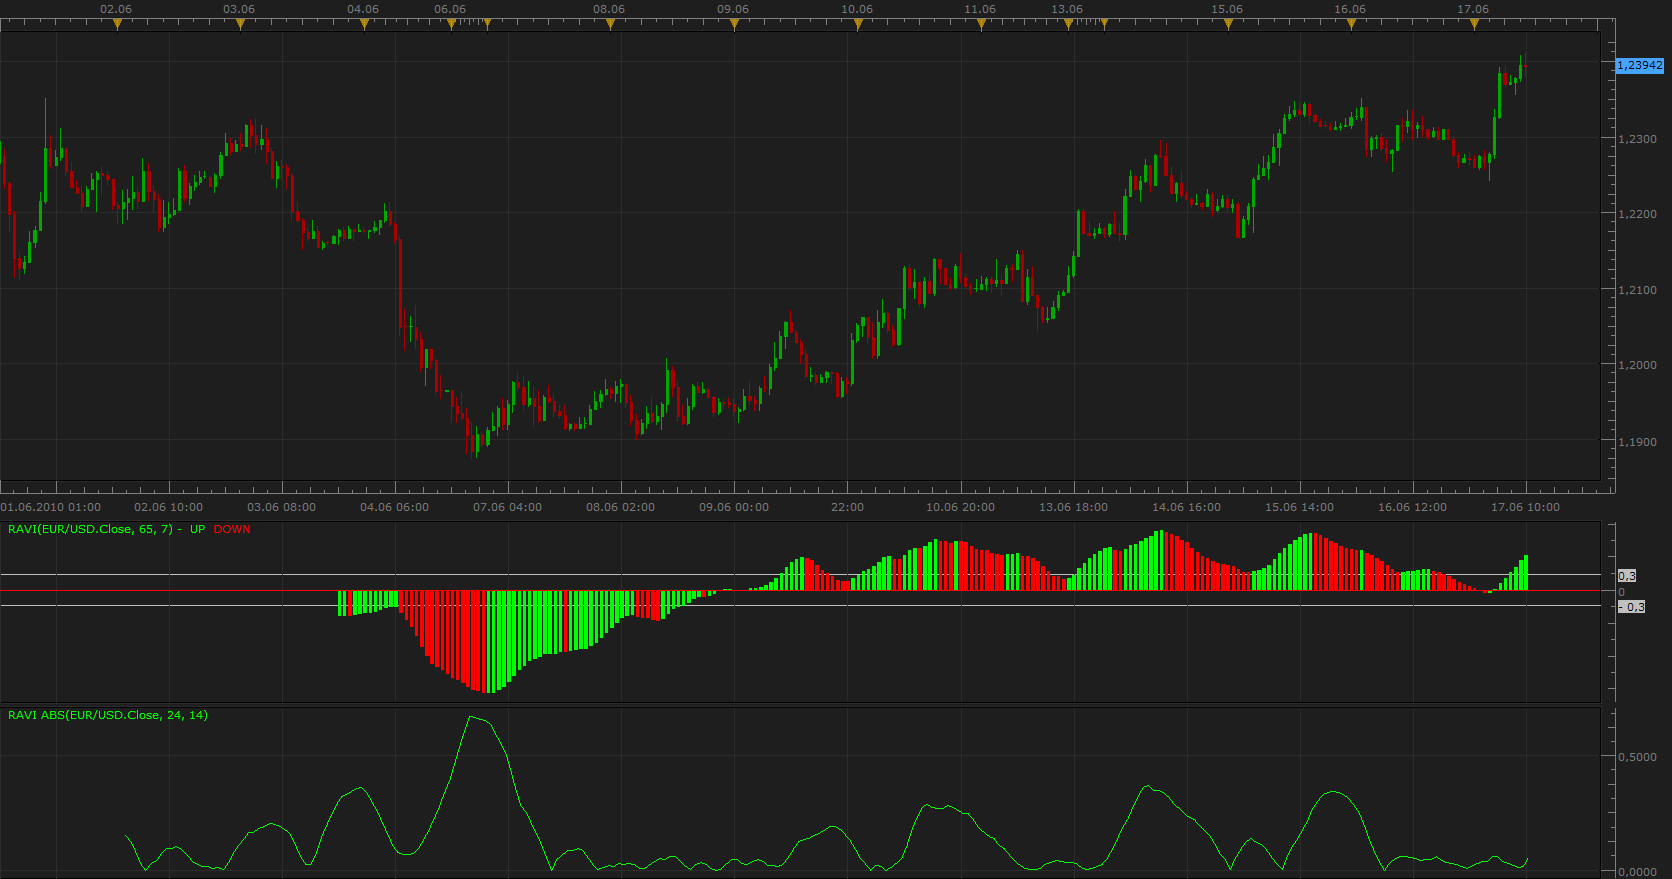Image resolution: width=1672 pixels, height=879 pixels.
Task: Click the orange day marker under 08.06
Action: click(x=610, y=24)
